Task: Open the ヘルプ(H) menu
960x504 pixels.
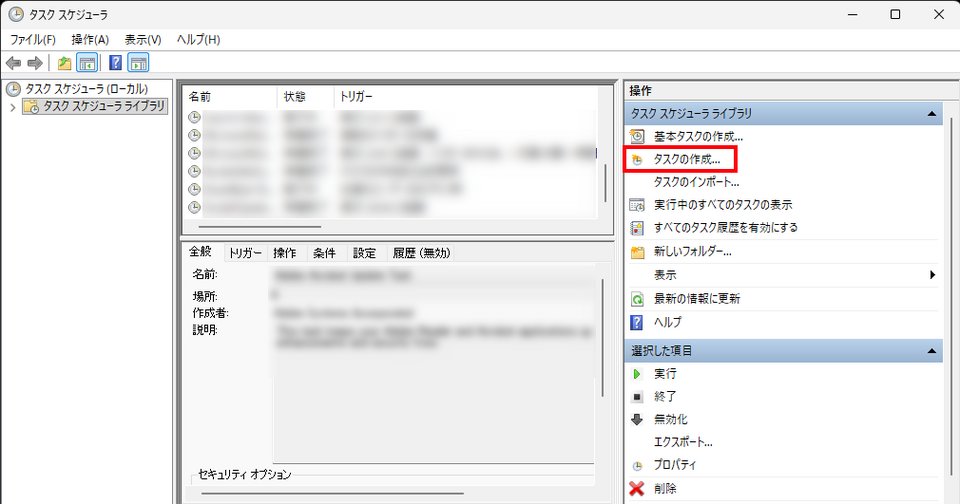Action: [x=198, y=40]
